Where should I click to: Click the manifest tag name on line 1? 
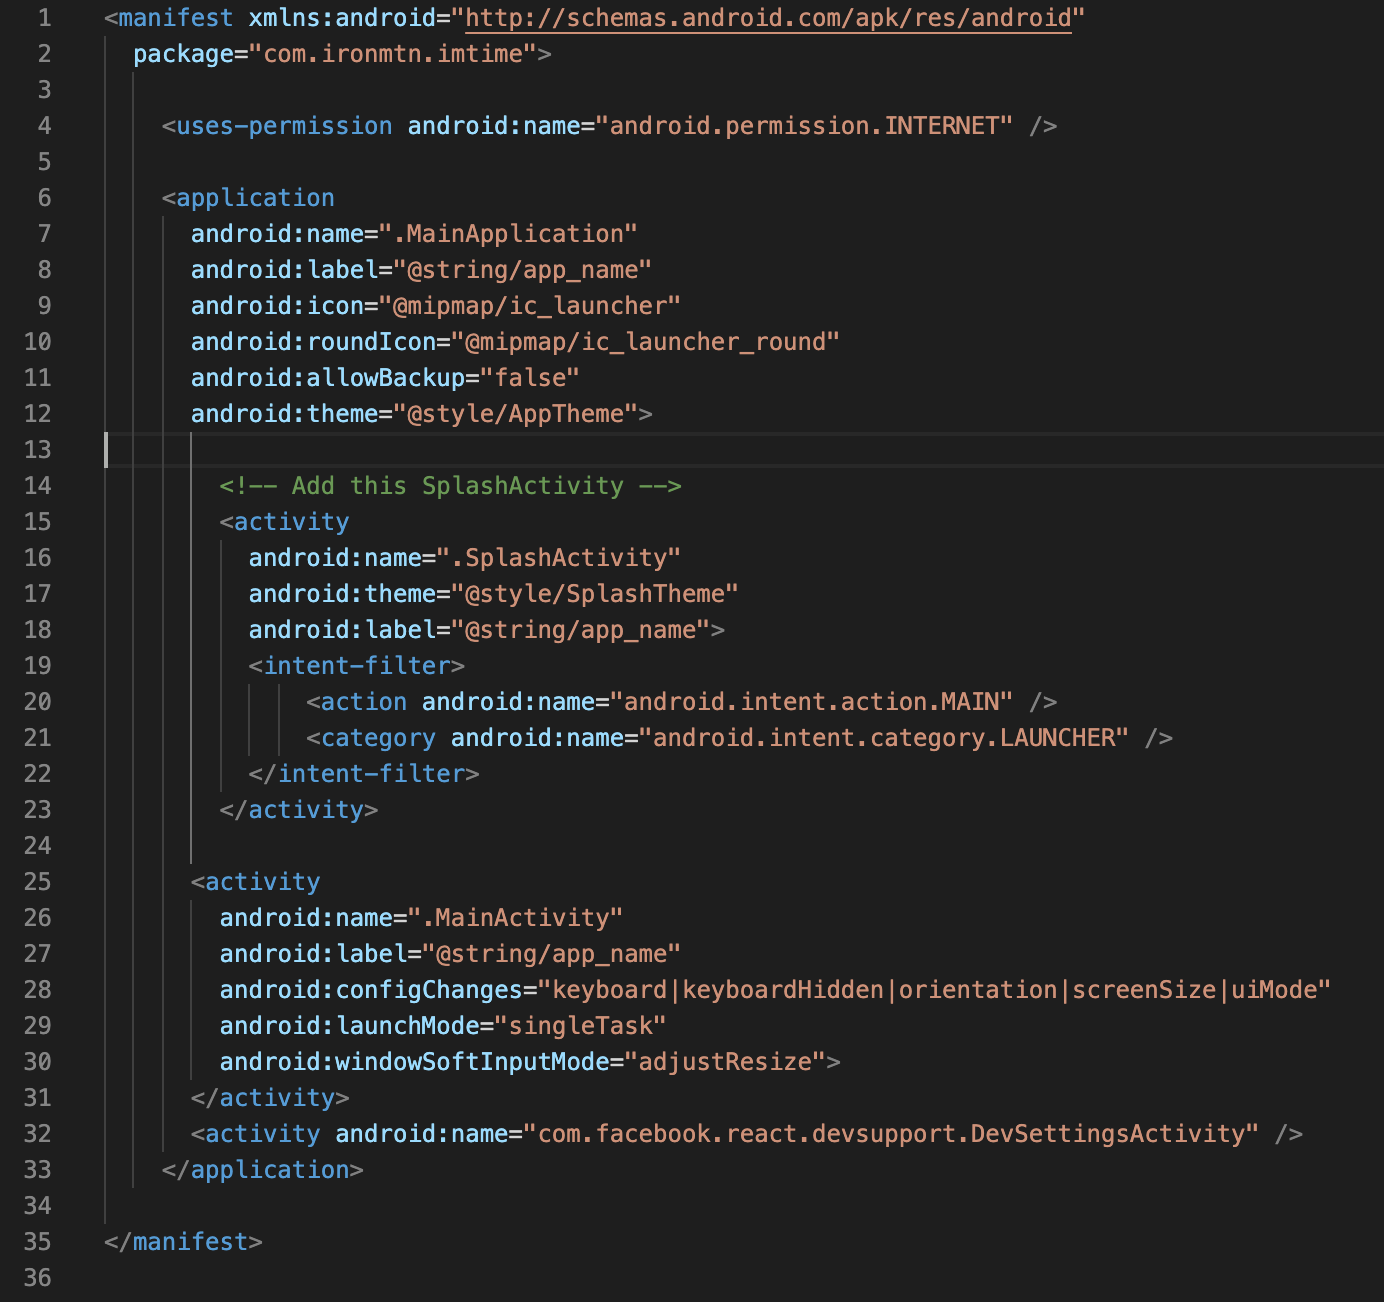point(176,18)
